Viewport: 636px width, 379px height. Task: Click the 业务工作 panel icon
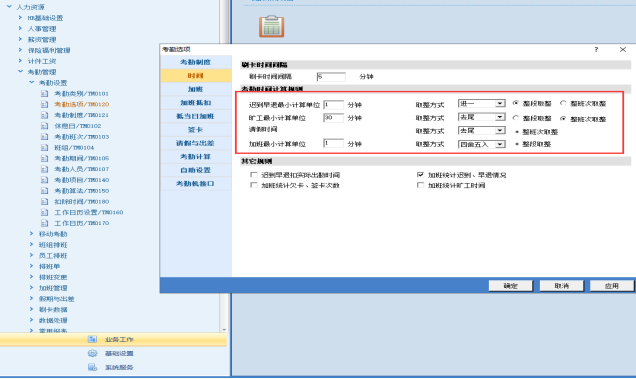(92, 339)
